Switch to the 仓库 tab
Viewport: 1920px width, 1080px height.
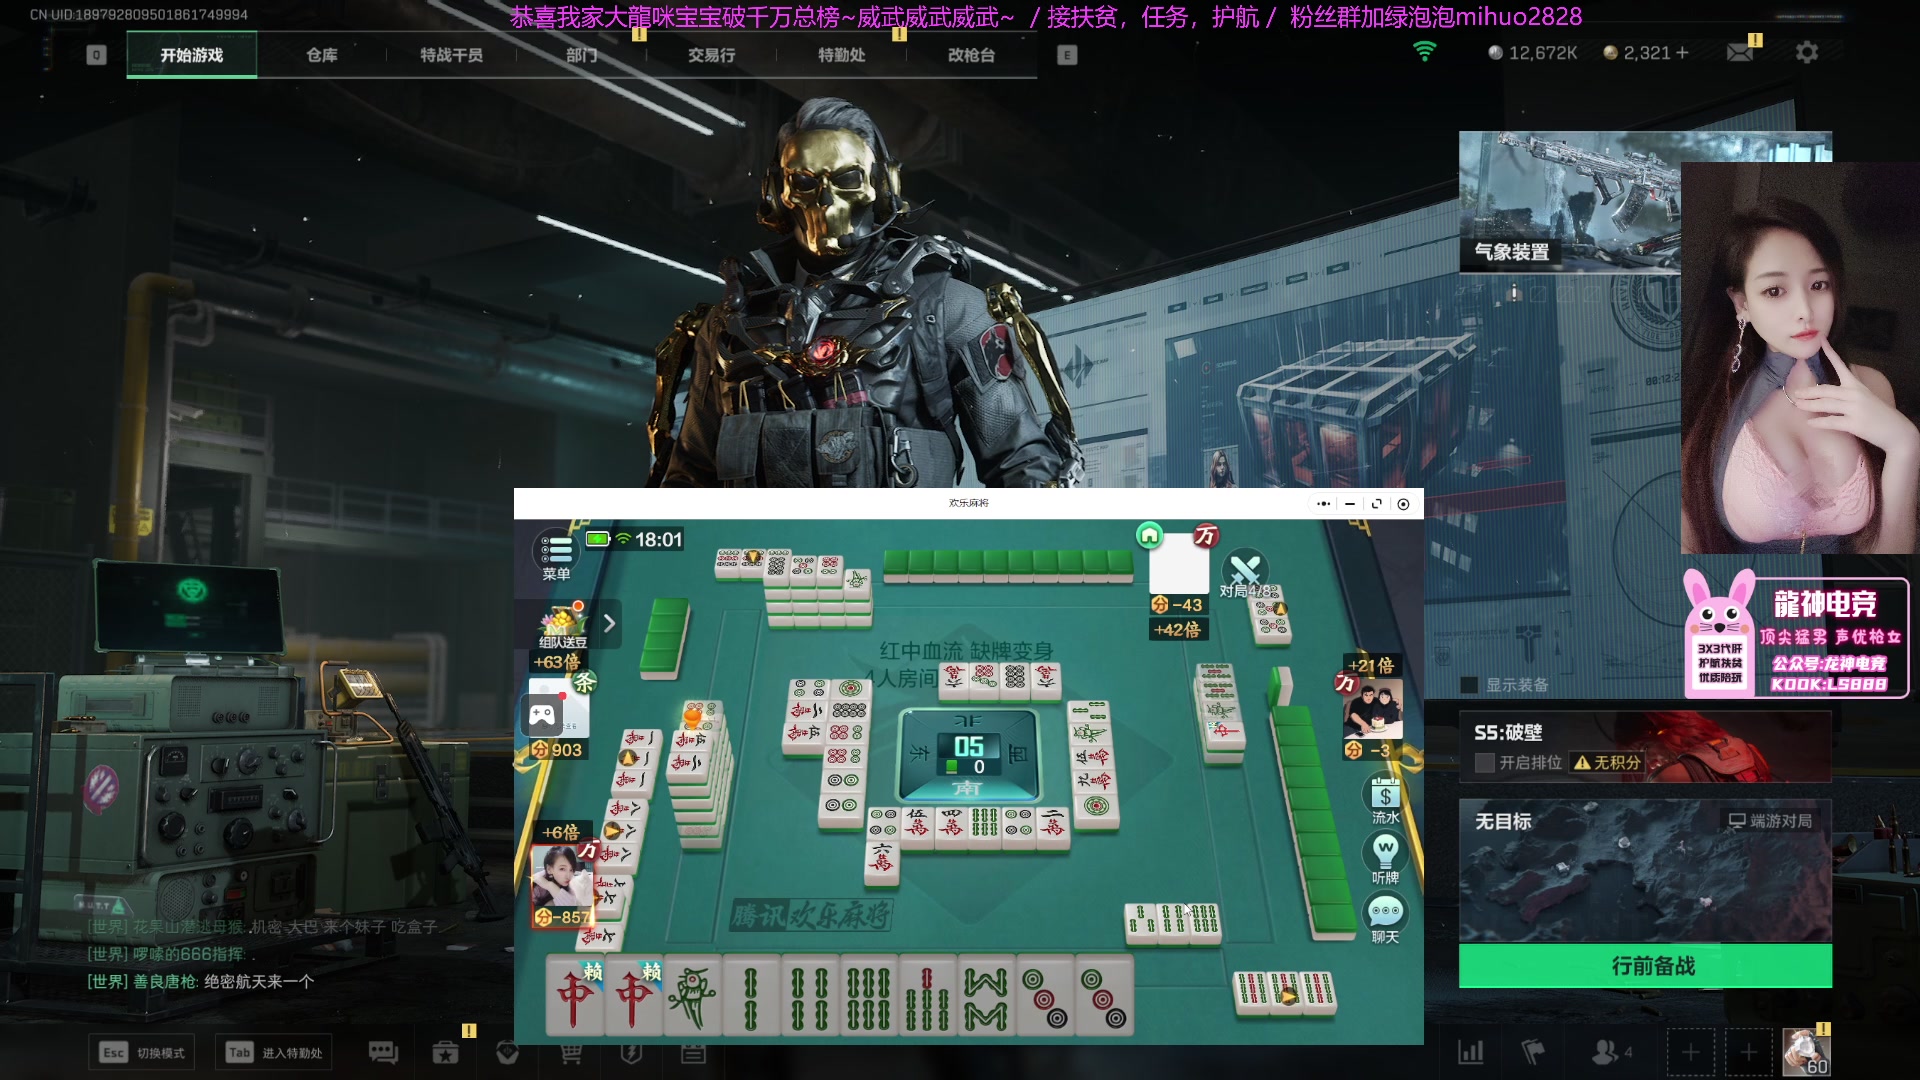pos(322,55)
